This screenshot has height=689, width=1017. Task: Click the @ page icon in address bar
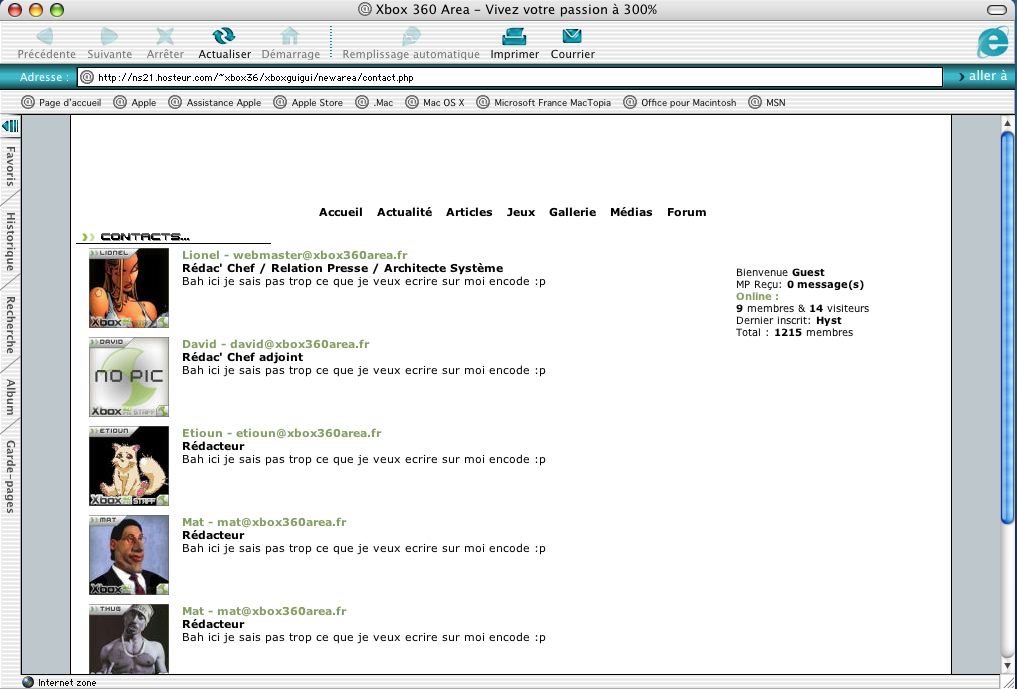click(87, 77)
